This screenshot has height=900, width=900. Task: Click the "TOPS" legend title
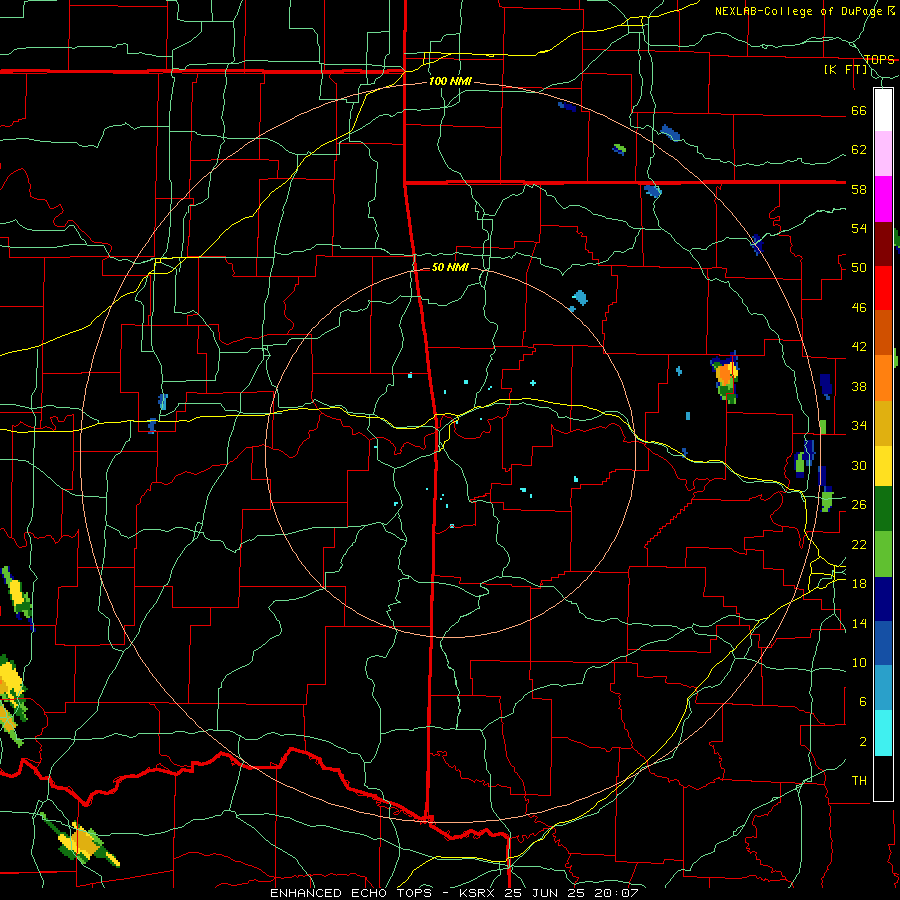(x=879, y=60)
